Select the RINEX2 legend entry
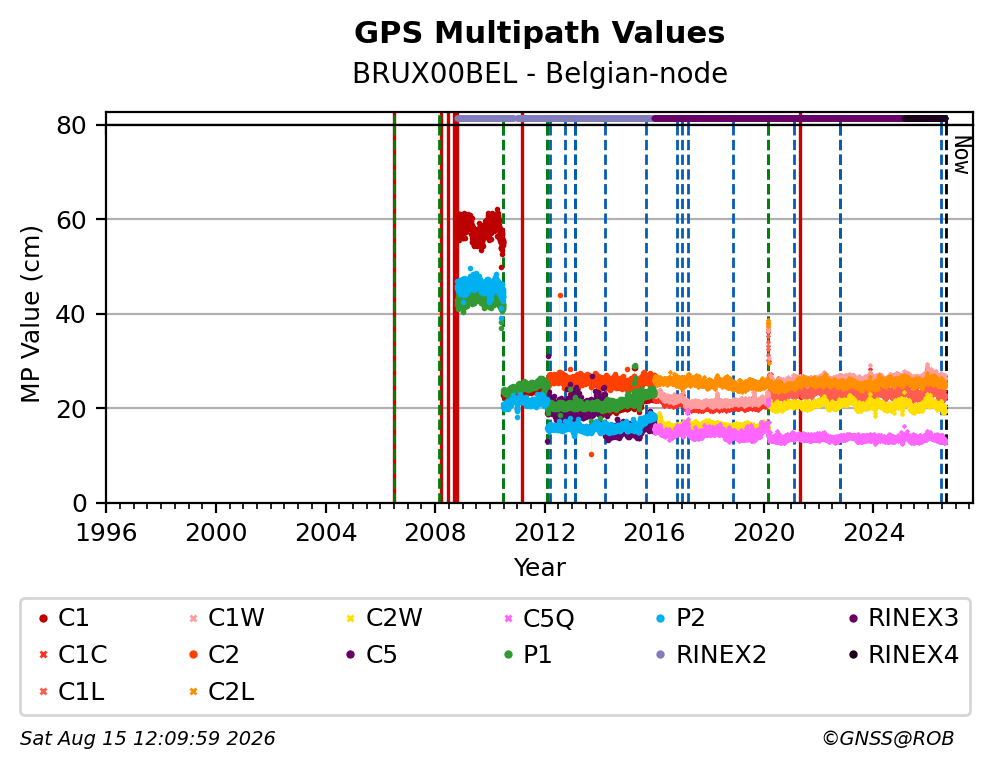Image resolution: width=992 pixels, height=769 pixels. click(711, 655)
